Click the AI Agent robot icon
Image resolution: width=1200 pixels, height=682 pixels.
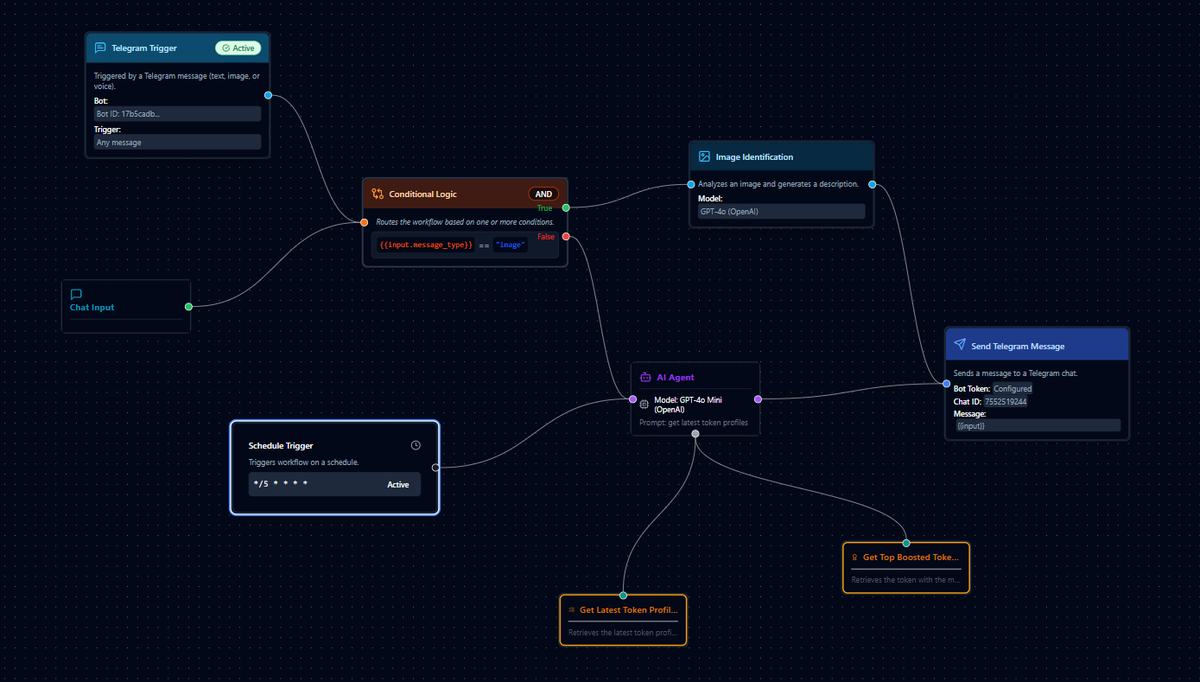(646, 377)
